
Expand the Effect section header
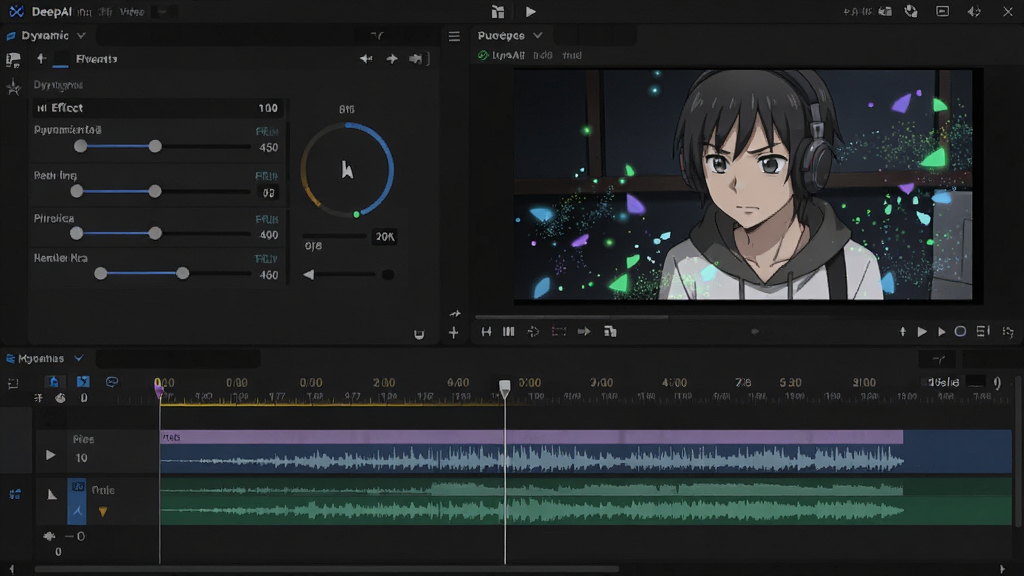pos(157,108)
